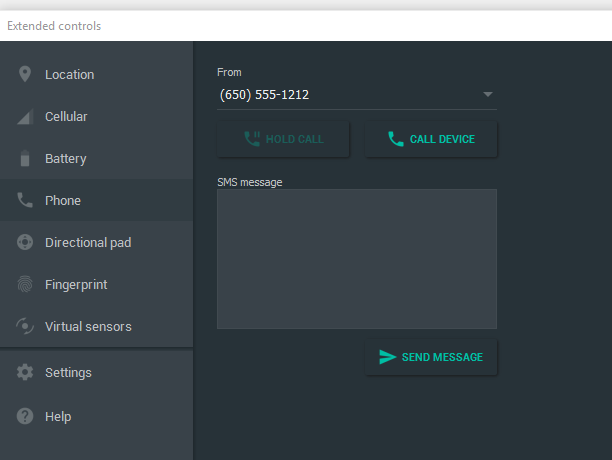Open the Settings tab
The image size is (612, 460).
pos(96,372)
